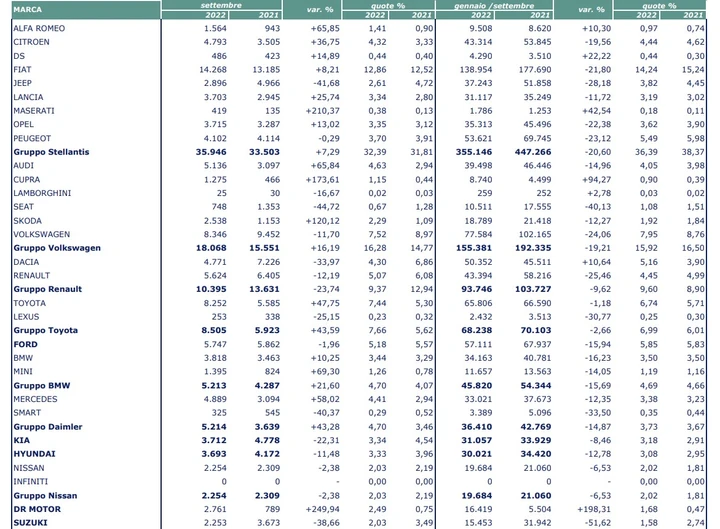Select the Gruppo Renault total row
The image size is (720, 529).
(359, 289)
